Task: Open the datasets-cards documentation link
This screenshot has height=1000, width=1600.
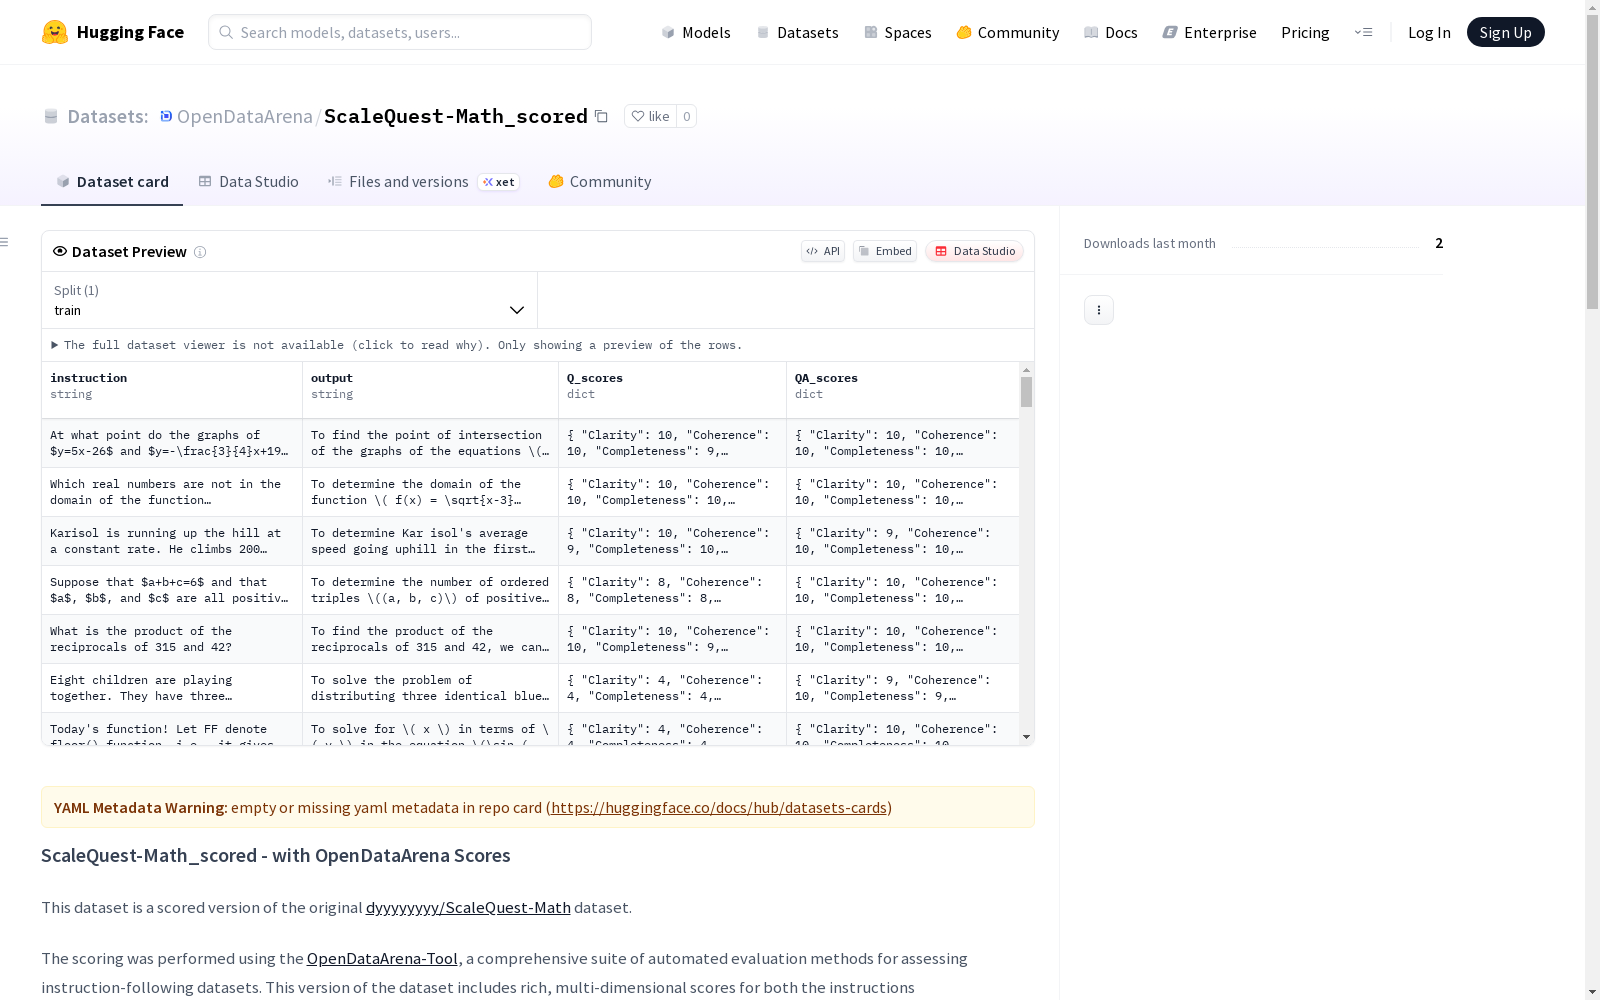Action: click(719, 807)
